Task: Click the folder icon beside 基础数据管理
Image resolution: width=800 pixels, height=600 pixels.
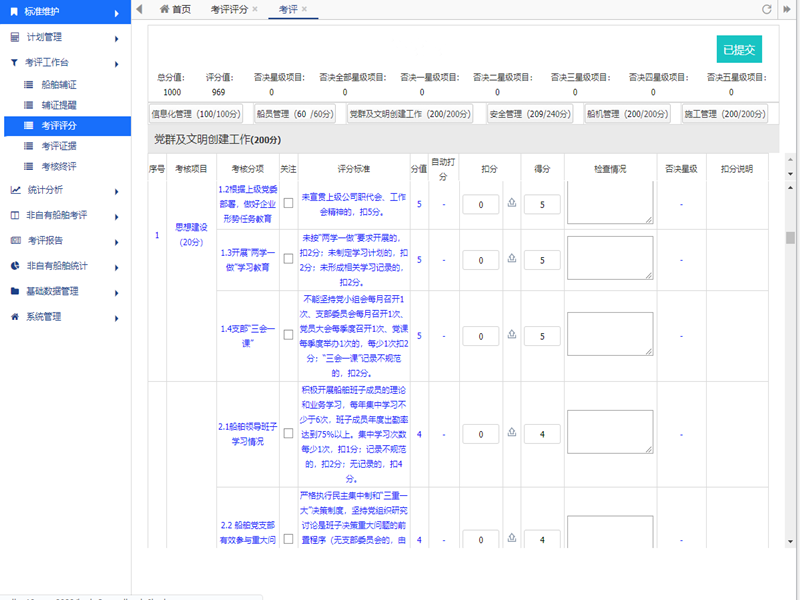Action: (15, 292)
